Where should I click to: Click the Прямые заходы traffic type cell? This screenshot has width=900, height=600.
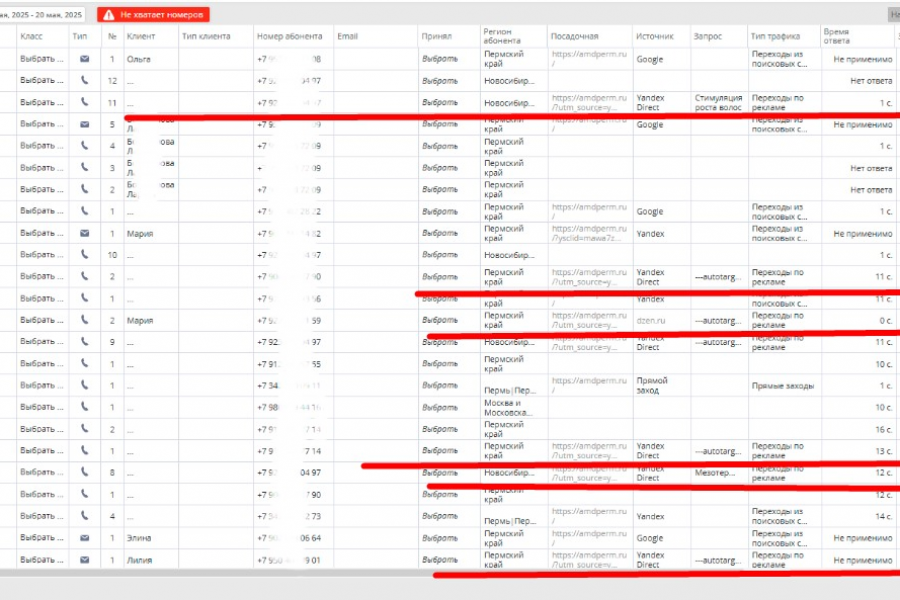(x=783, y=386)
